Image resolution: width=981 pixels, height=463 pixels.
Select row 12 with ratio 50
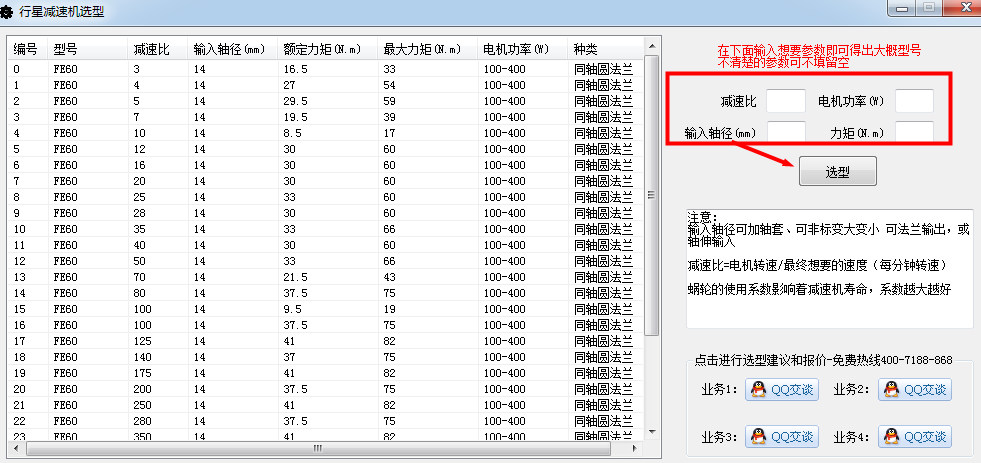[x=325, y=261]
